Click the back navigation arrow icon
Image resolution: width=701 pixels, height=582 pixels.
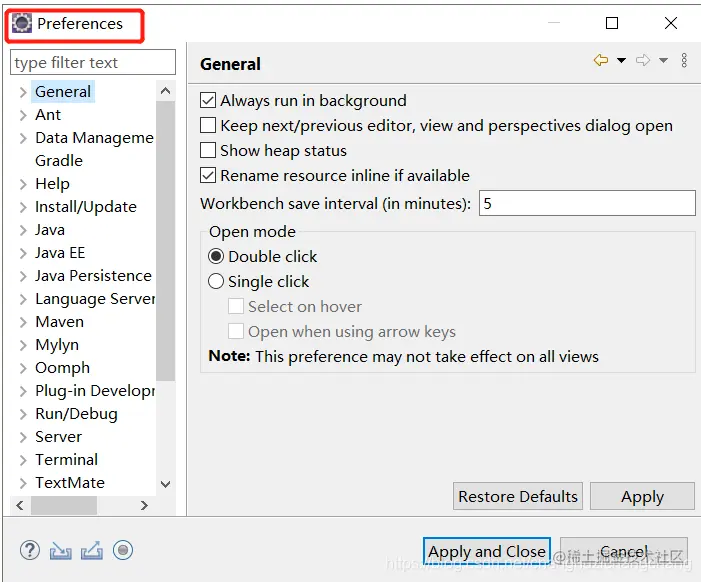point(601,60)
